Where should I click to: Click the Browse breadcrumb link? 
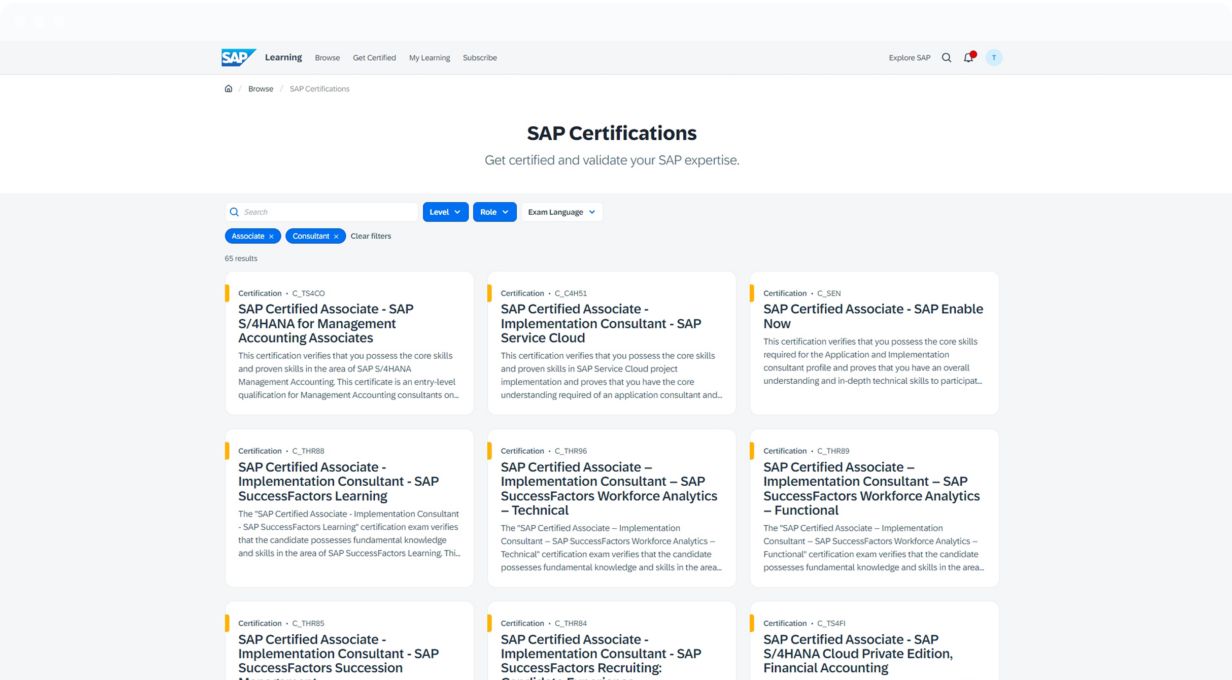[x=261, y=89]
